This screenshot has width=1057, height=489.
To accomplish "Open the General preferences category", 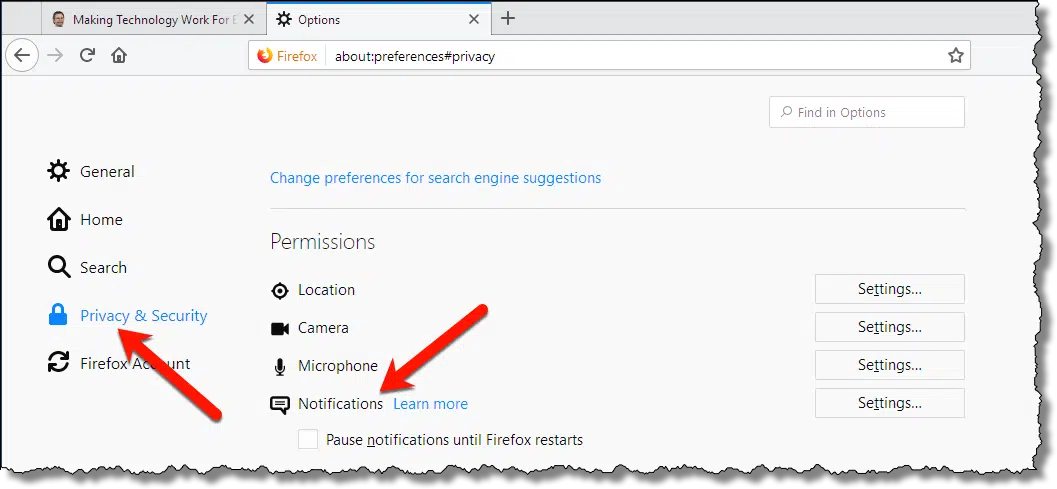I will pos(91,171).
